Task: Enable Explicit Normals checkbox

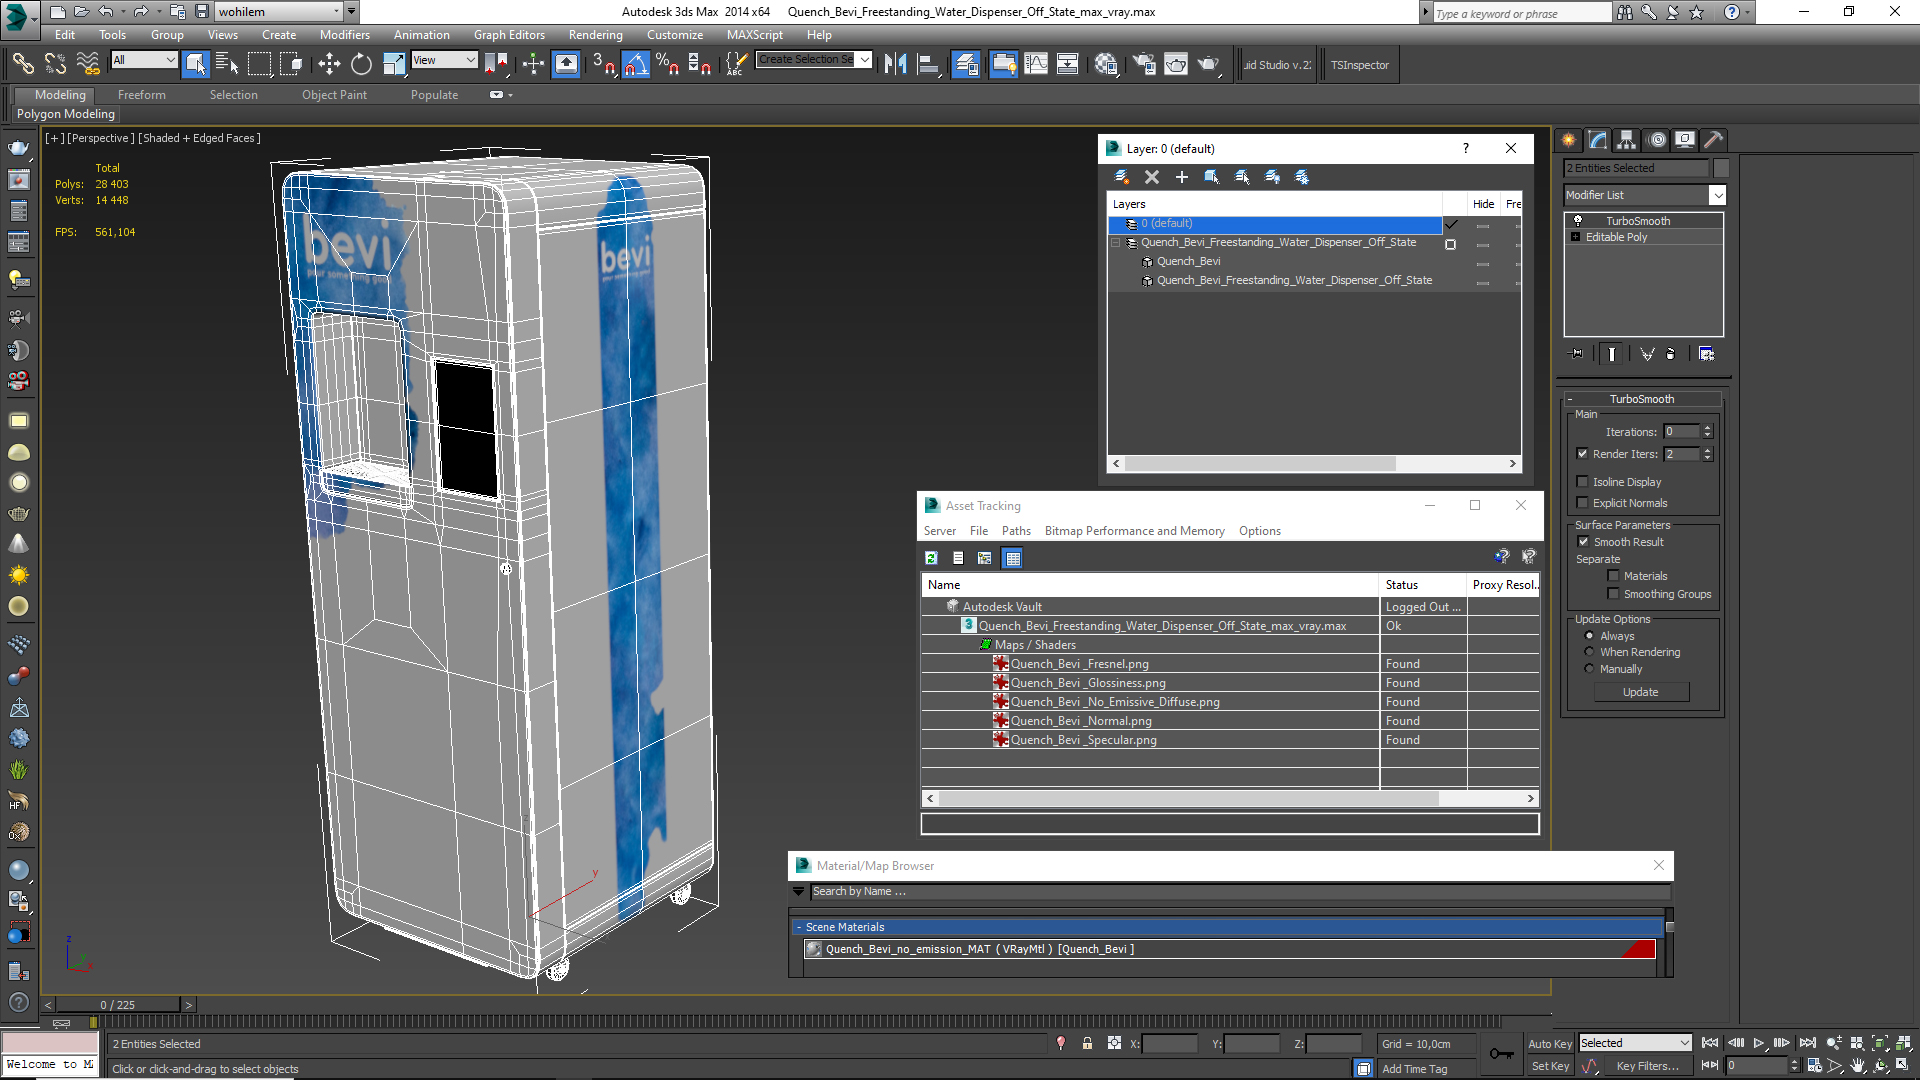Action: pos(1583,503)
